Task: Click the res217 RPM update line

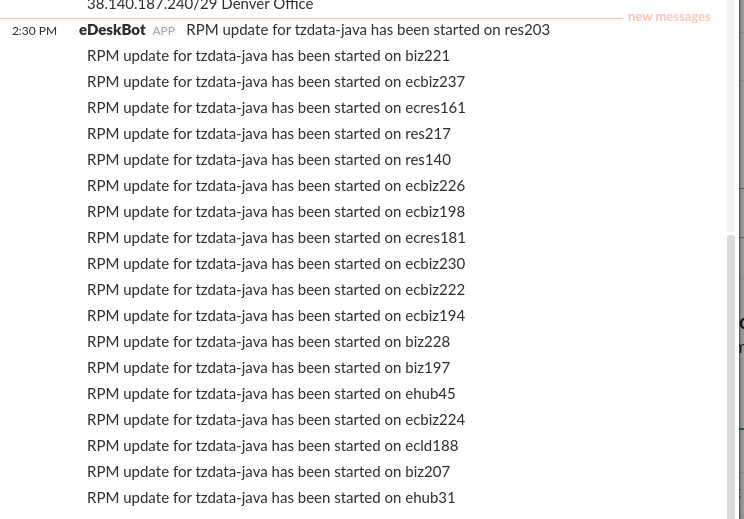Action: click(x=268, y=134)
